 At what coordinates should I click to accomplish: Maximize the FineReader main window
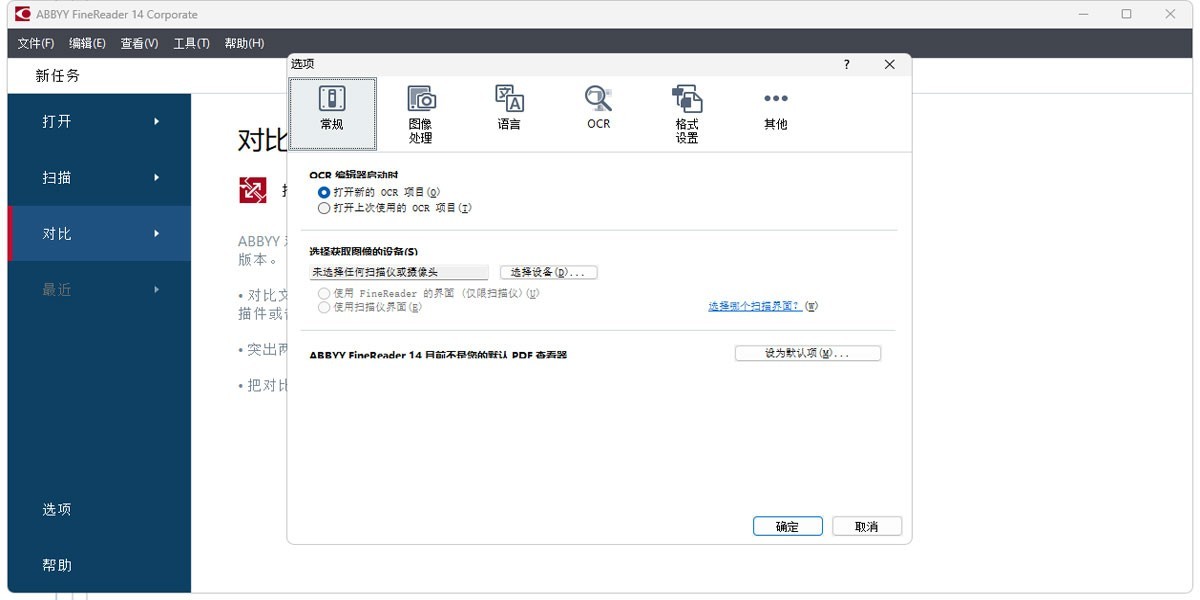click(1127, 14)
